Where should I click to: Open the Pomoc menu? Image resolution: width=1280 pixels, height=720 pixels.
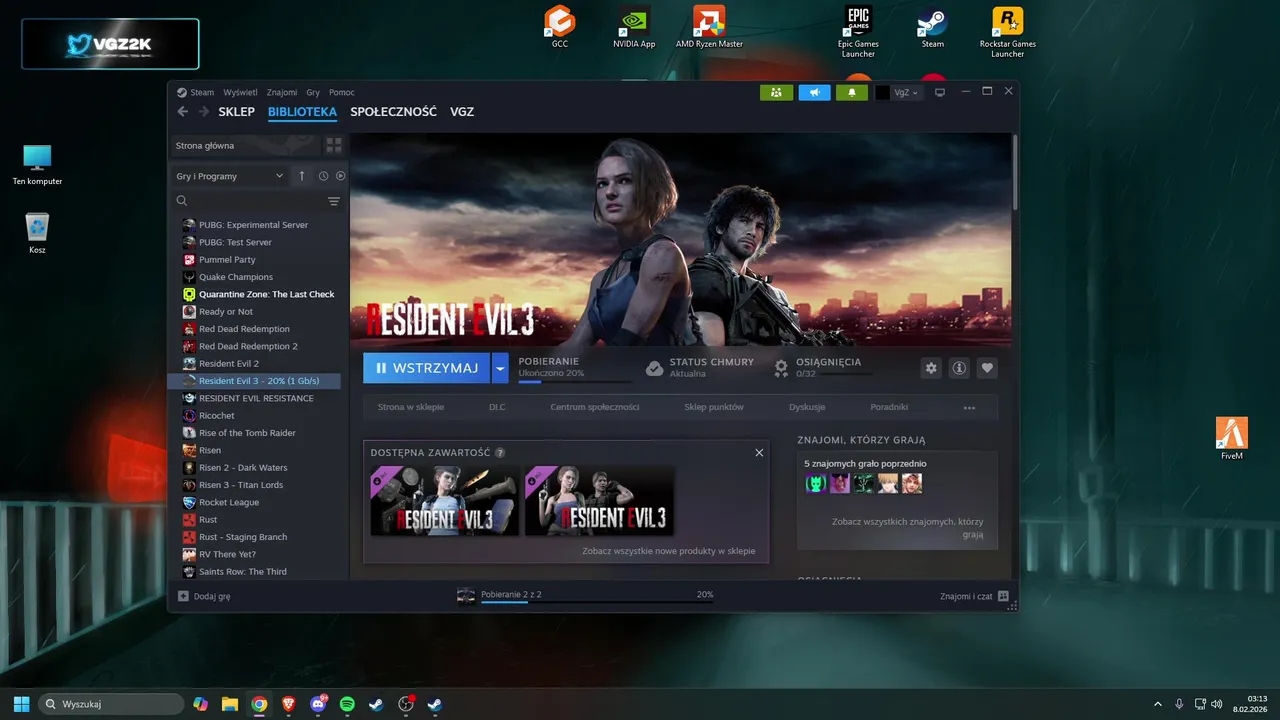[342, 92]
